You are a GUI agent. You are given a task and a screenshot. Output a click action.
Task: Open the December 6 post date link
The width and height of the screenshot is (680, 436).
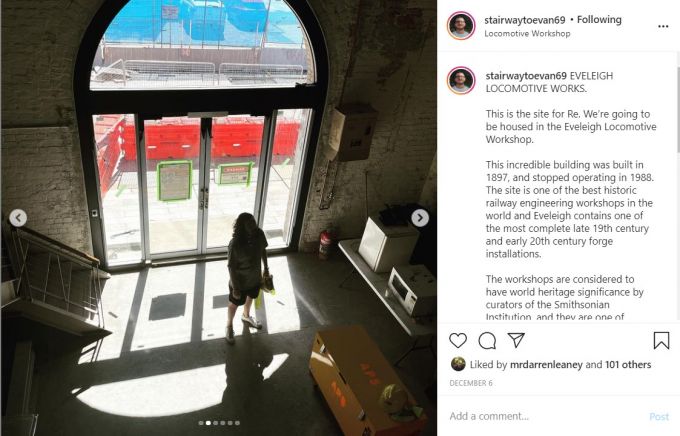471,383
